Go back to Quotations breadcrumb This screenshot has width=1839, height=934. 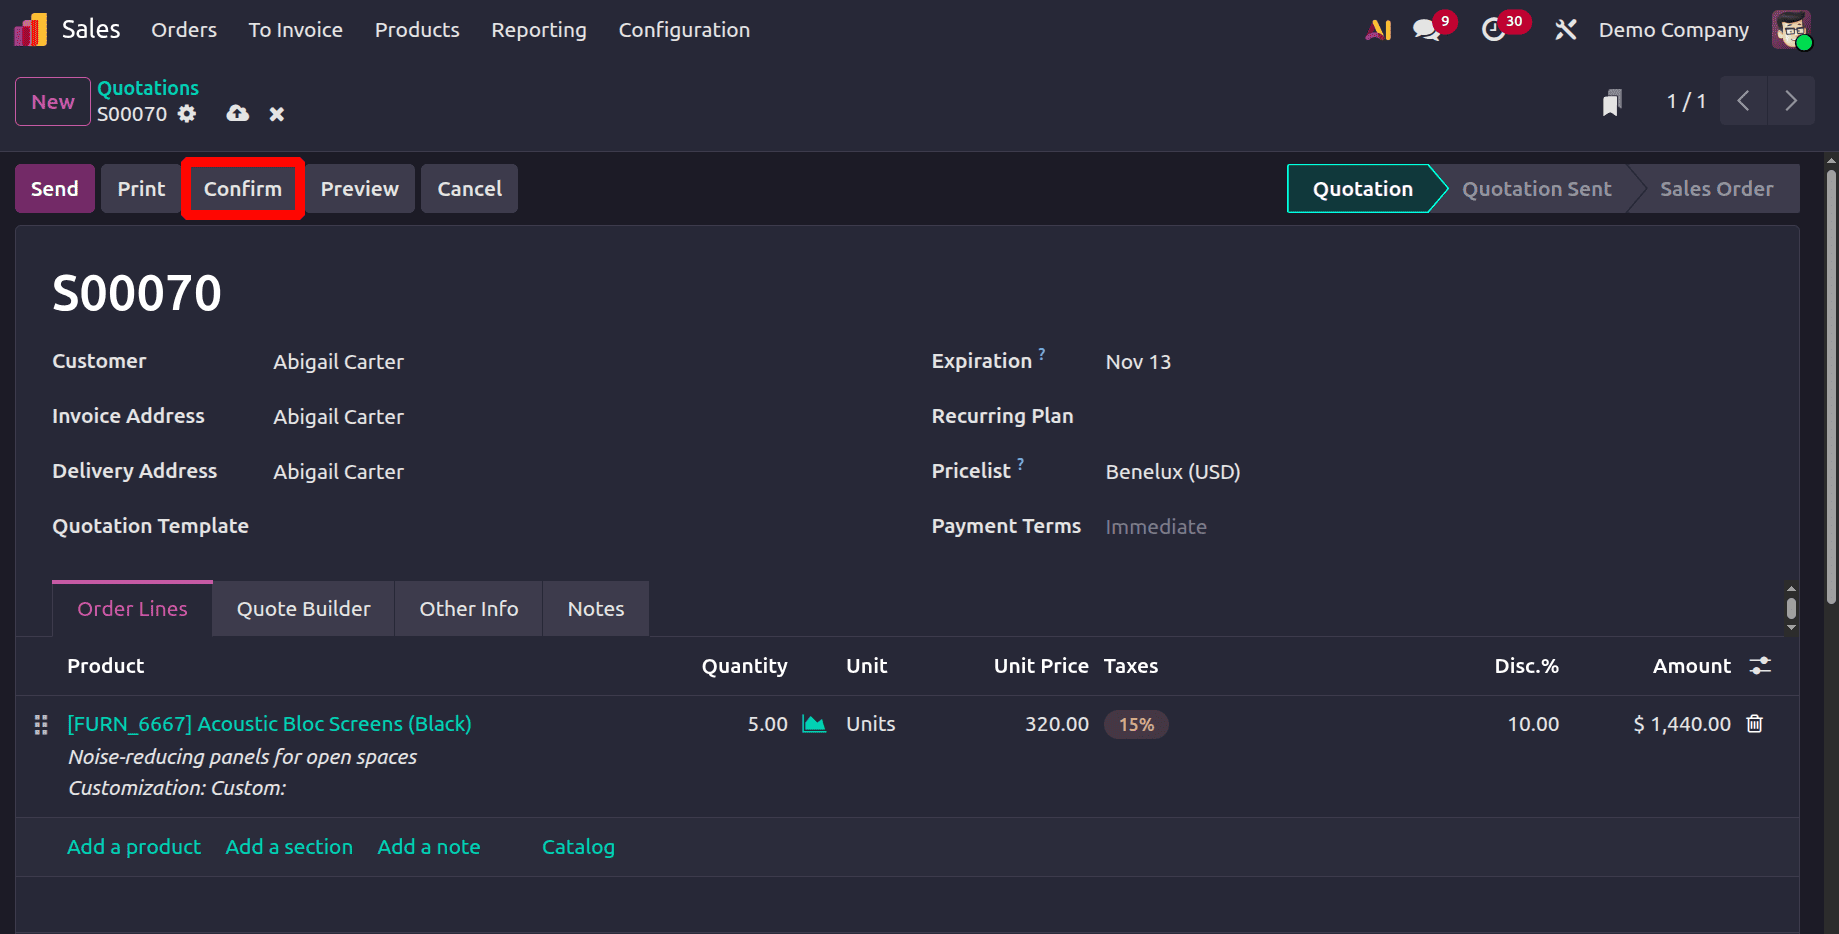[148, 88]
